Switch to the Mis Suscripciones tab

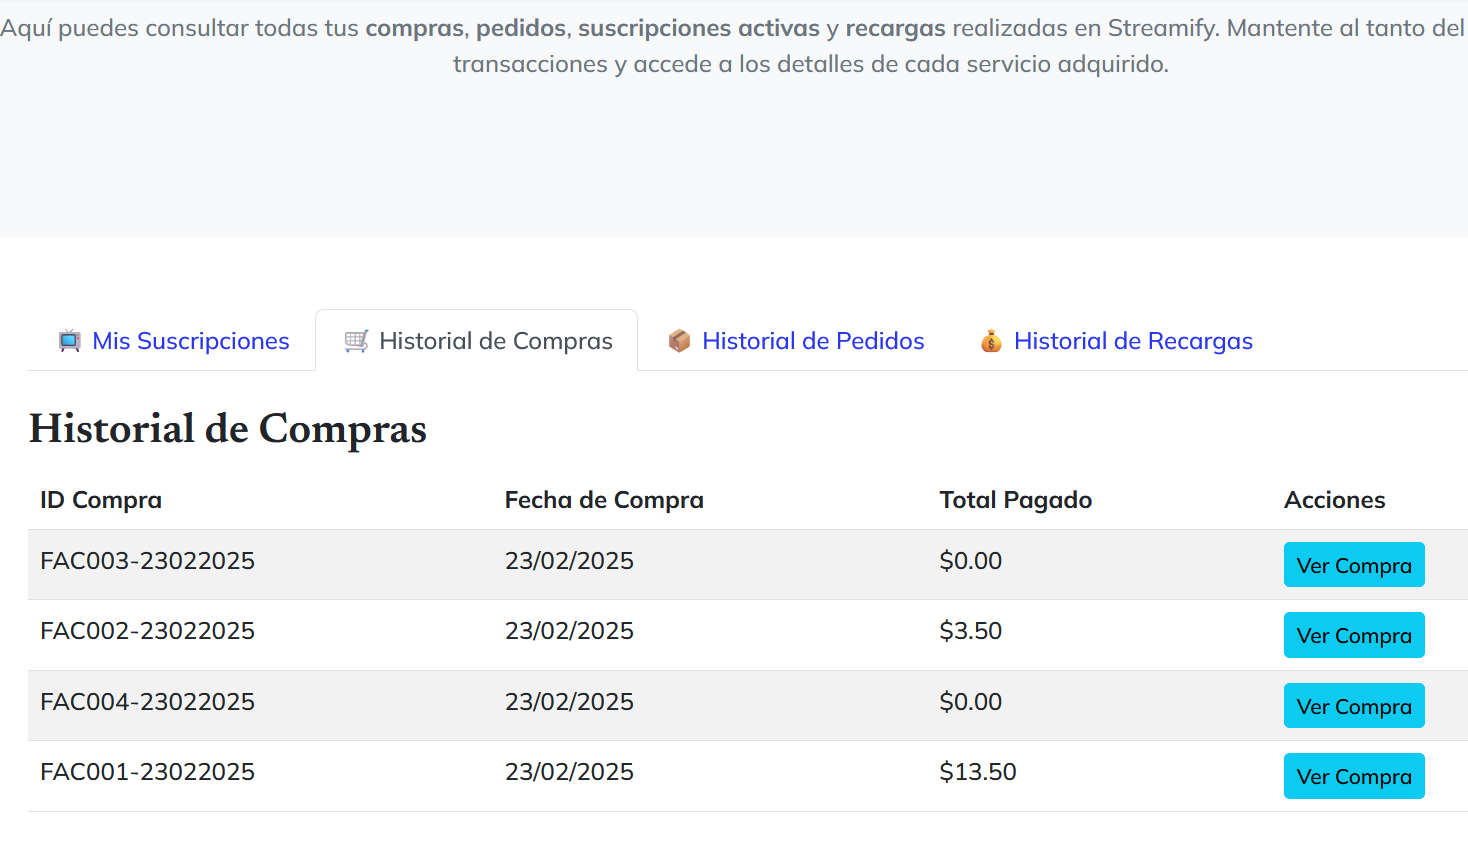point(190,341)
